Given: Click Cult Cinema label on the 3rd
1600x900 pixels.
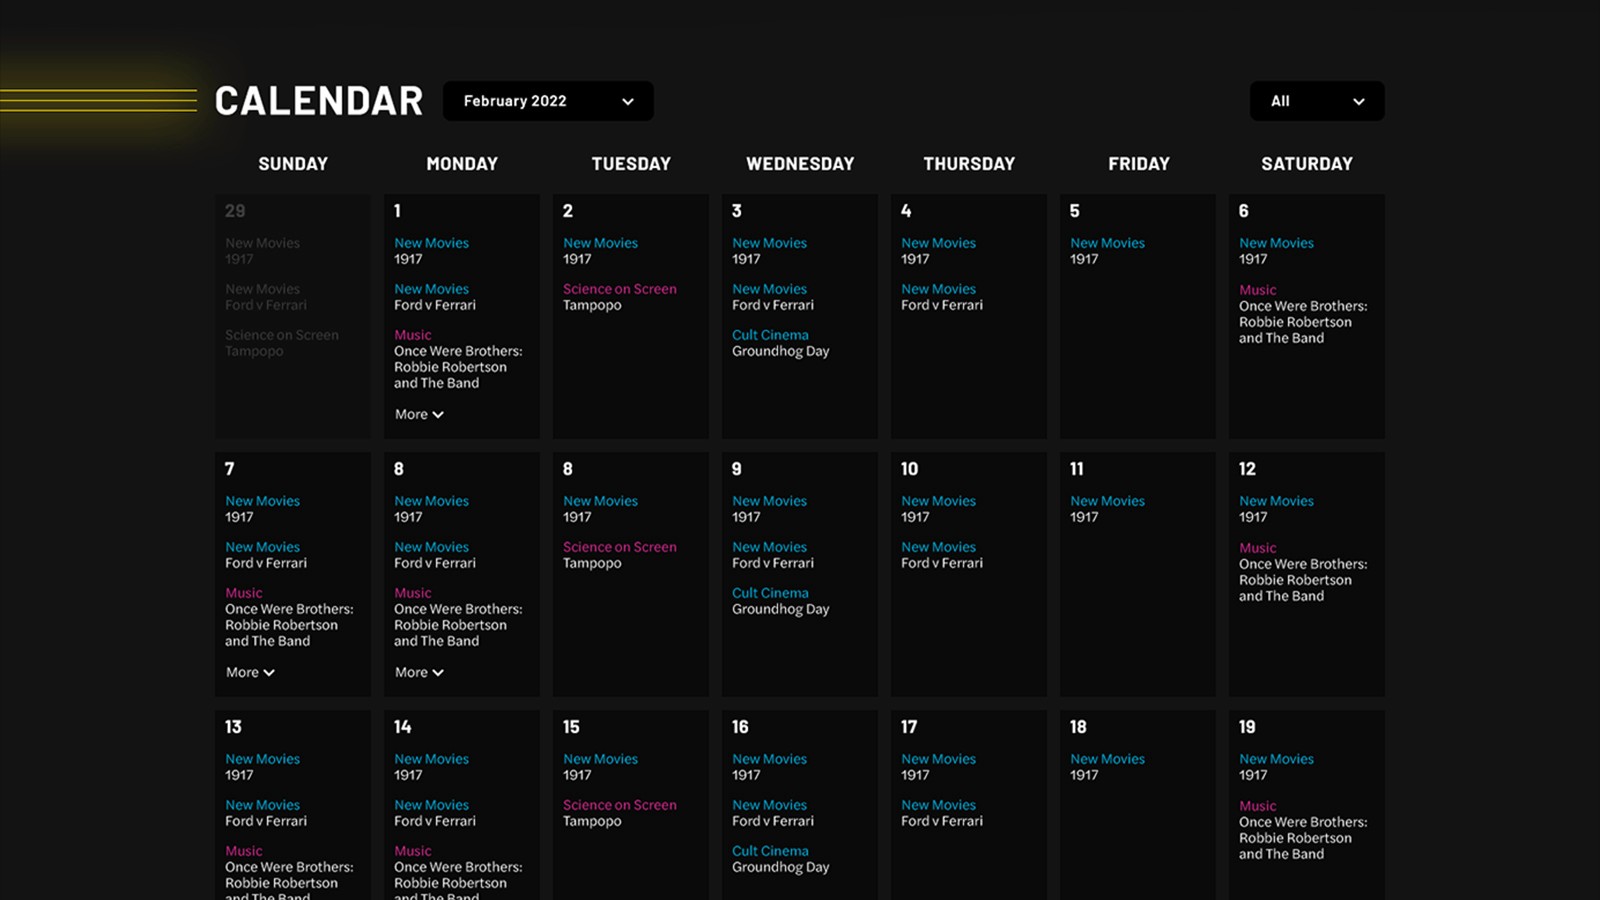Looking at the screenshot, I should [770, 335].
